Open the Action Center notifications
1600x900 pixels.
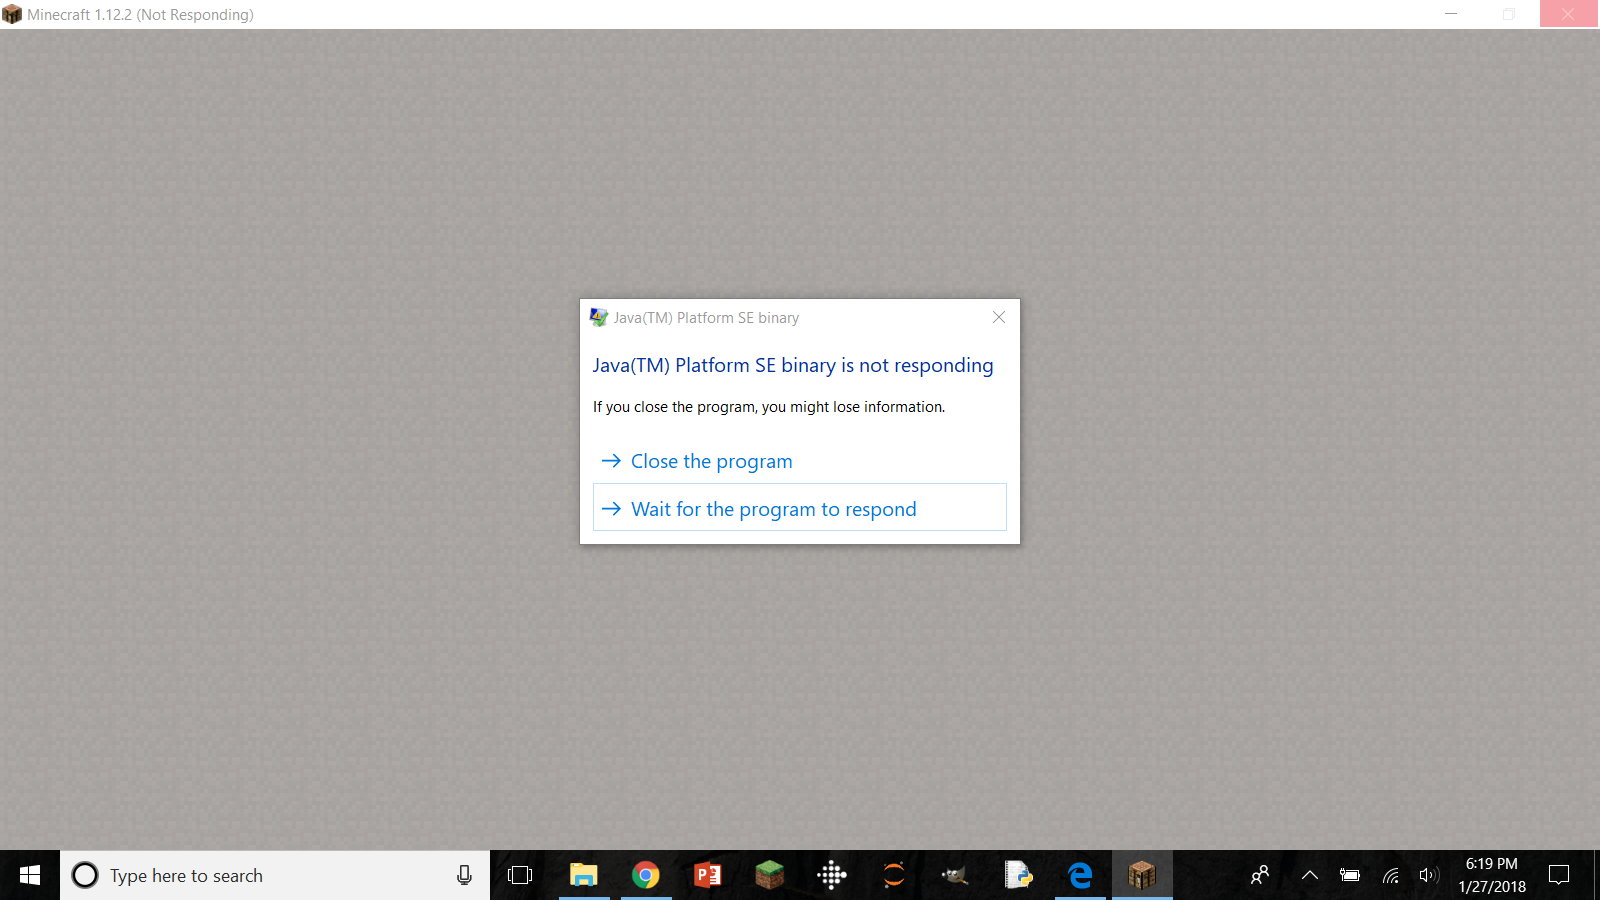tap(1559, 875)
